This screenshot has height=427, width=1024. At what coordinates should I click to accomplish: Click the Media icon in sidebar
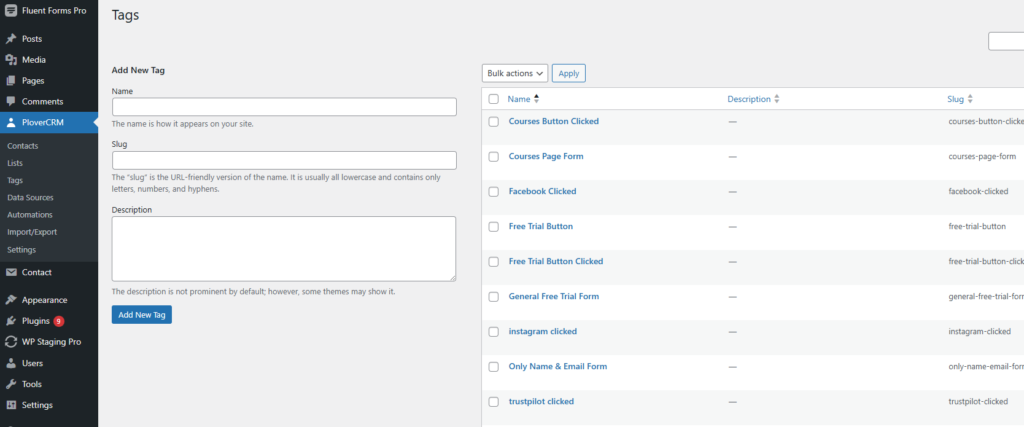11,60
